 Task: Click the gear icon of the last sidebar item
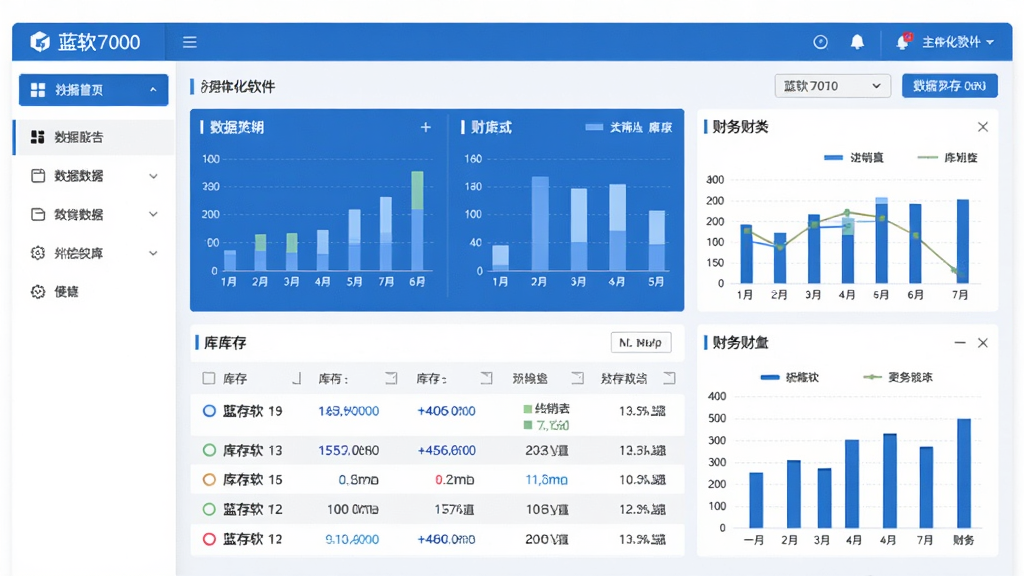(x=38, y=291)
